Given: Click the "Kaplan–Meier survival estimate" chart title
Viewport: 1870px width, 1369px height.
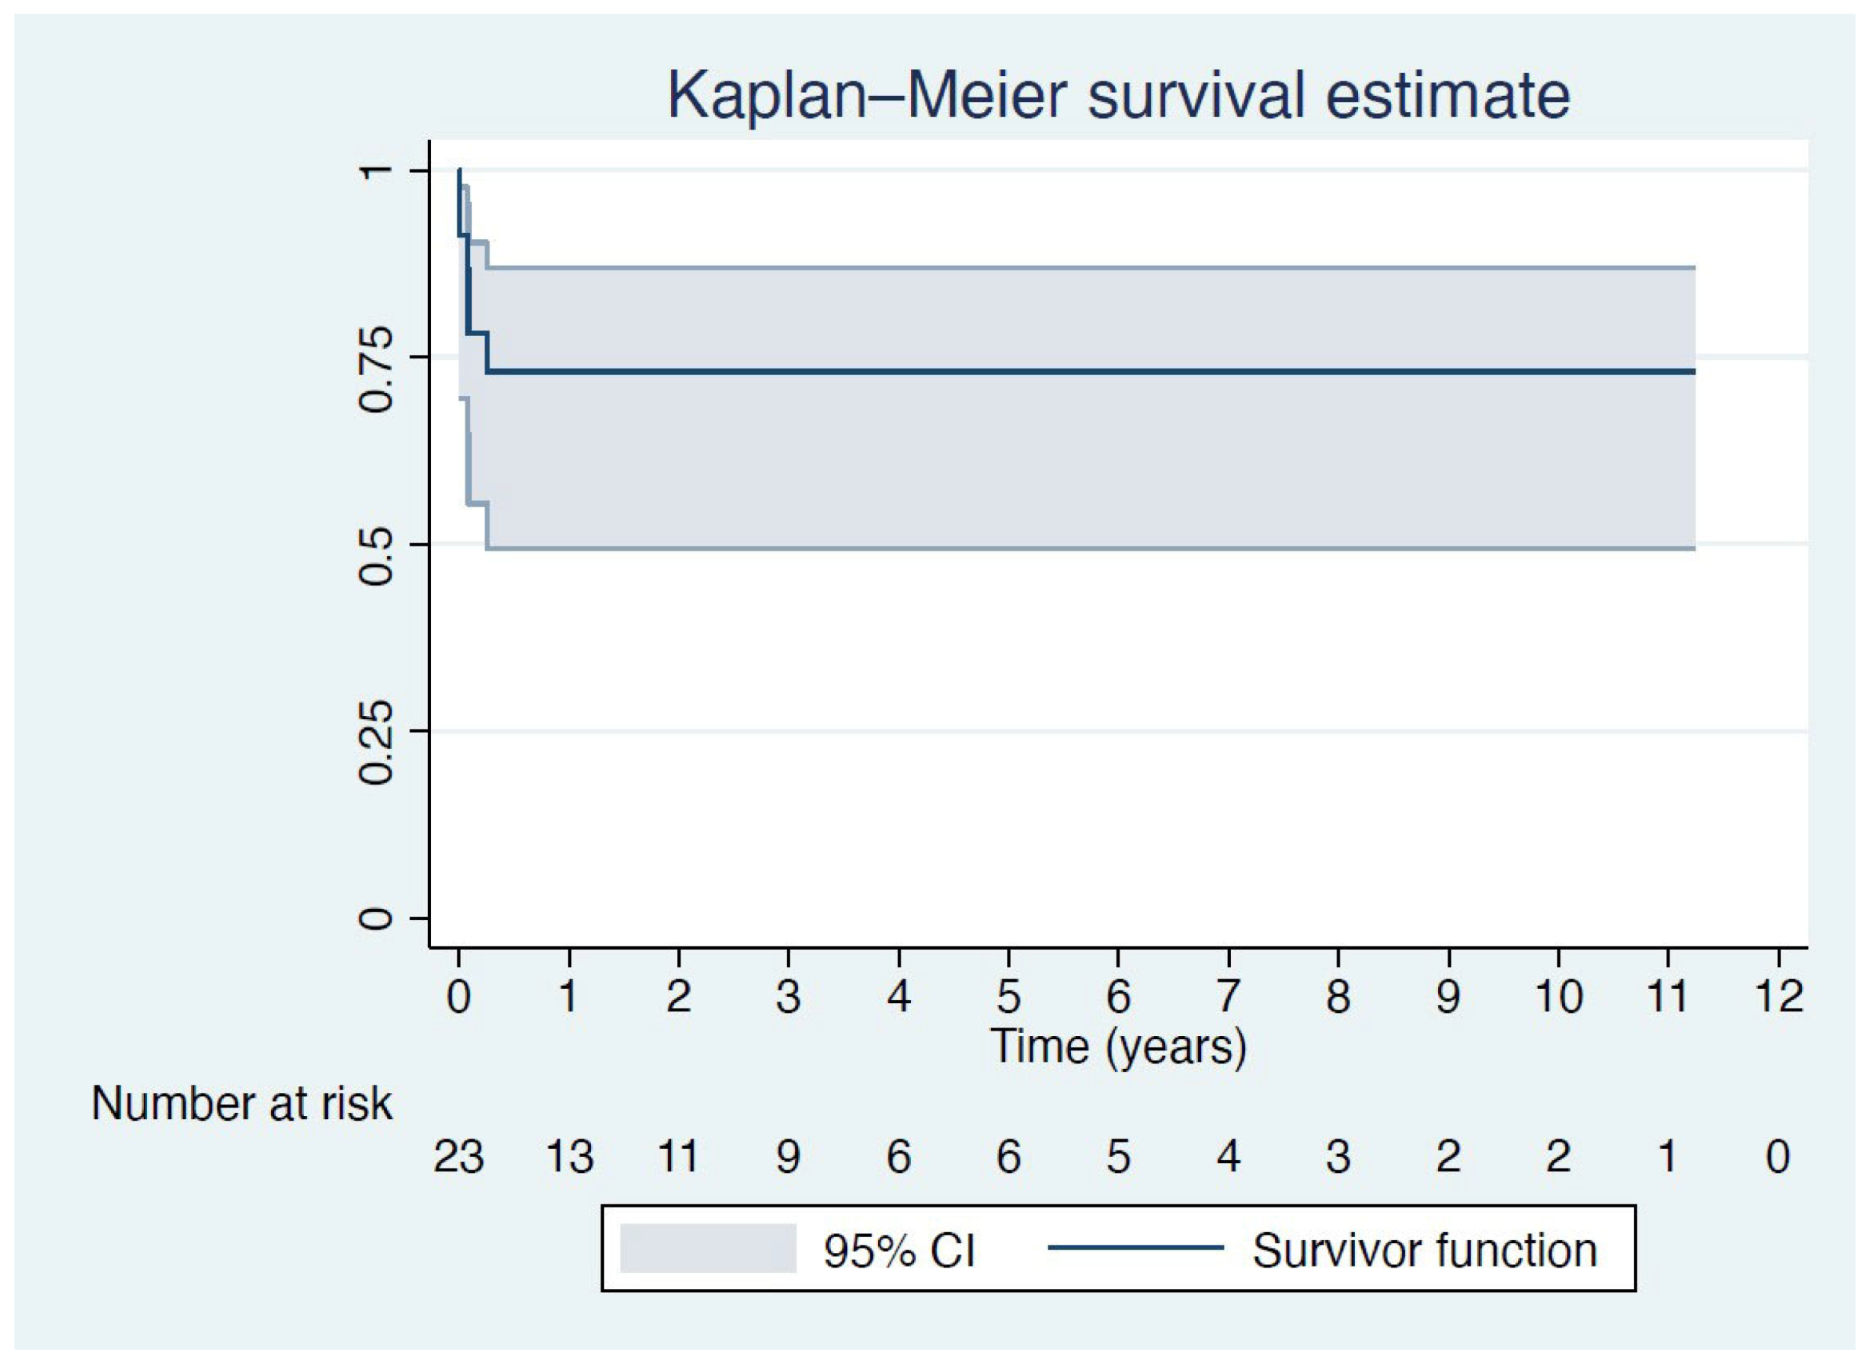Looking at the screenshot, I should click(1118, 96).
